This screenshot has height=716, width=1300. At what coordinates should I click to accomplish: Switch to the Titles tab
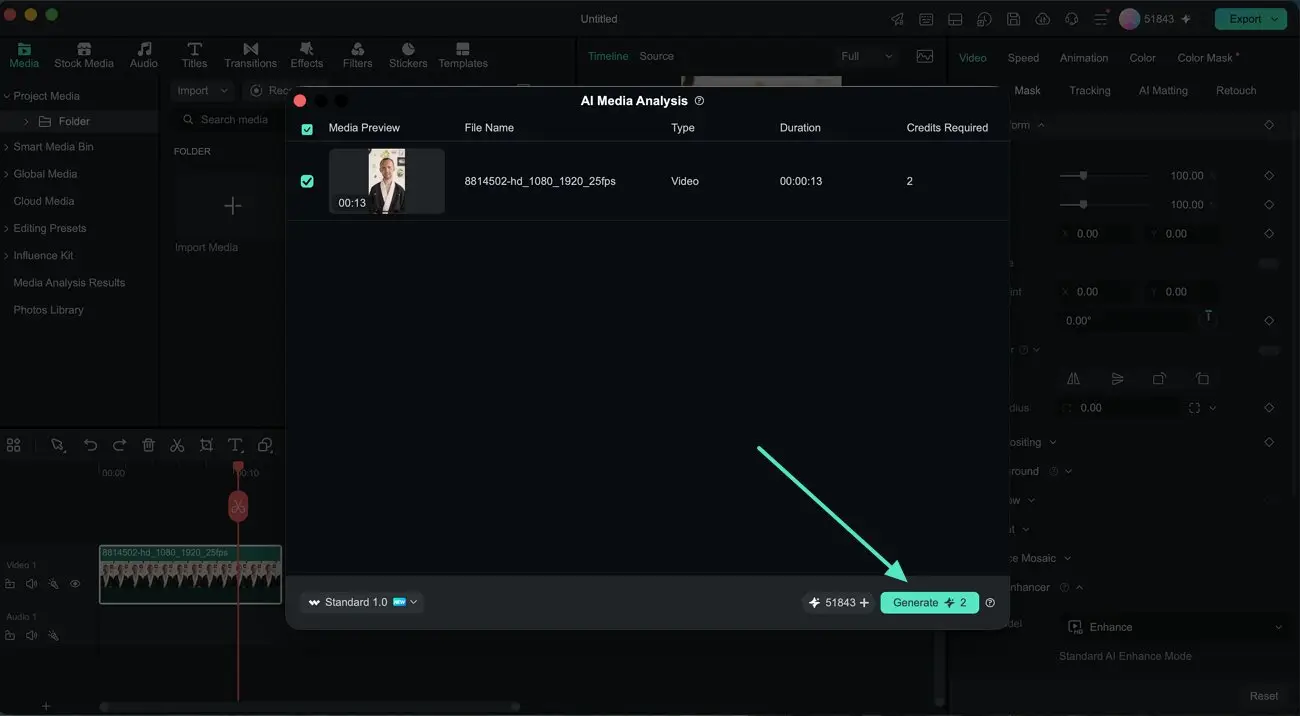pos(194,55)
